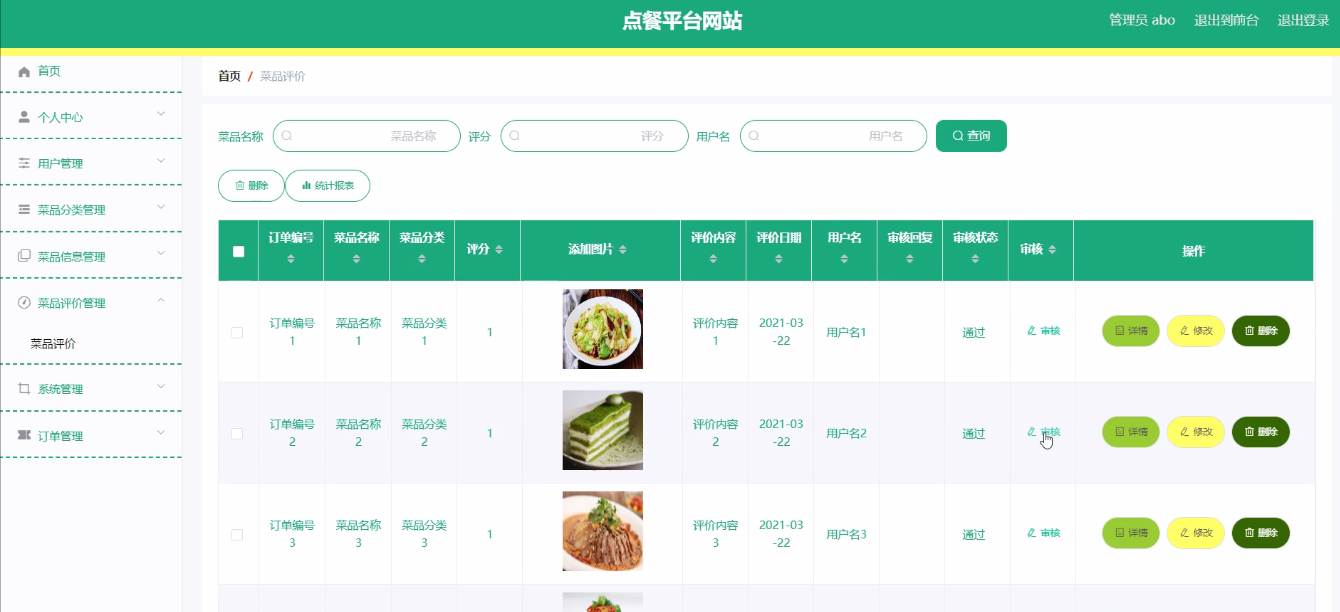The height and width of the screenshot is (612, 1340).
Task: Click the copy icon beside 菜品信息管理
Action: 24,256
